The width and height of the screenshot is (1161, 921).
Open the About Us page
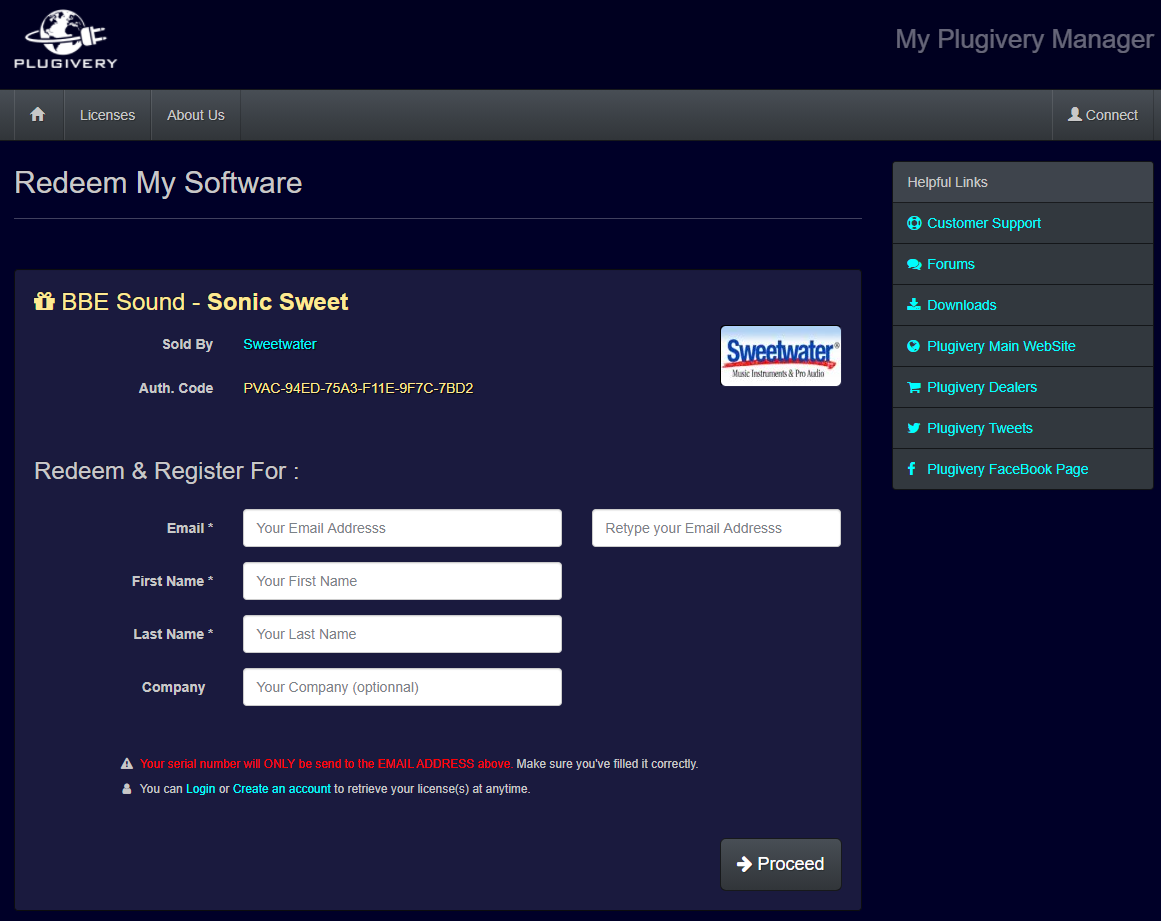tap(195, 114)
